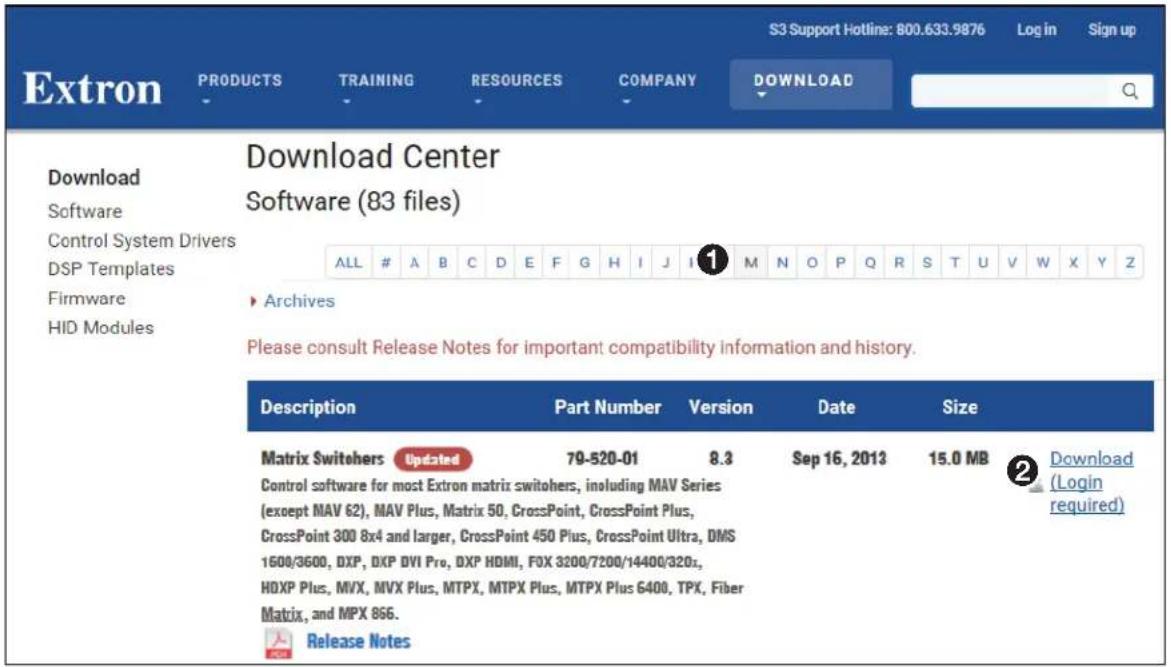Filter software by letter Z

pyautogui.click(x=1130, y=263)
